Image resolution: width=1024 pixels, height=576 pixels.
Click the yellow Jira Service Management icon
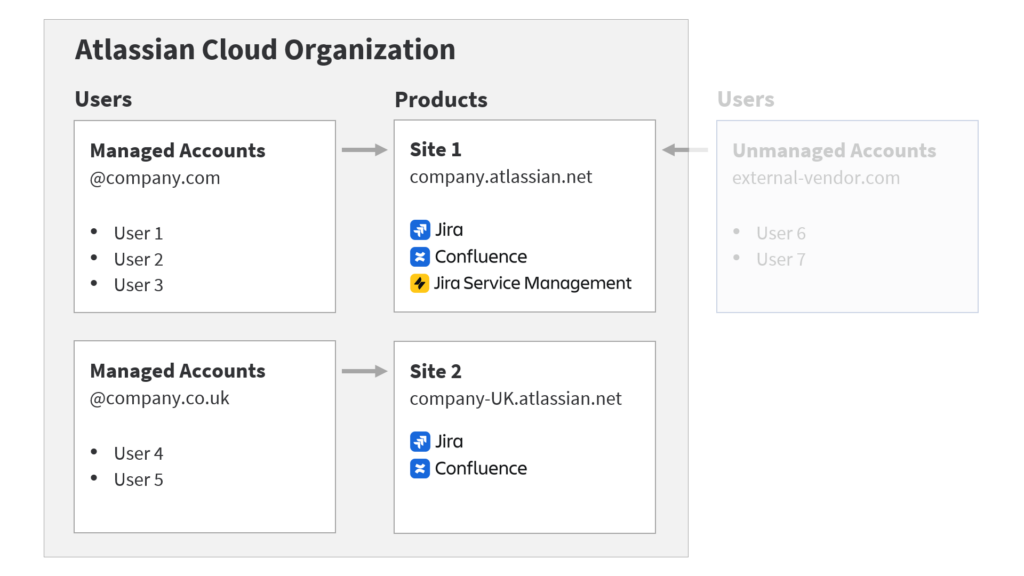pos(420,284)
